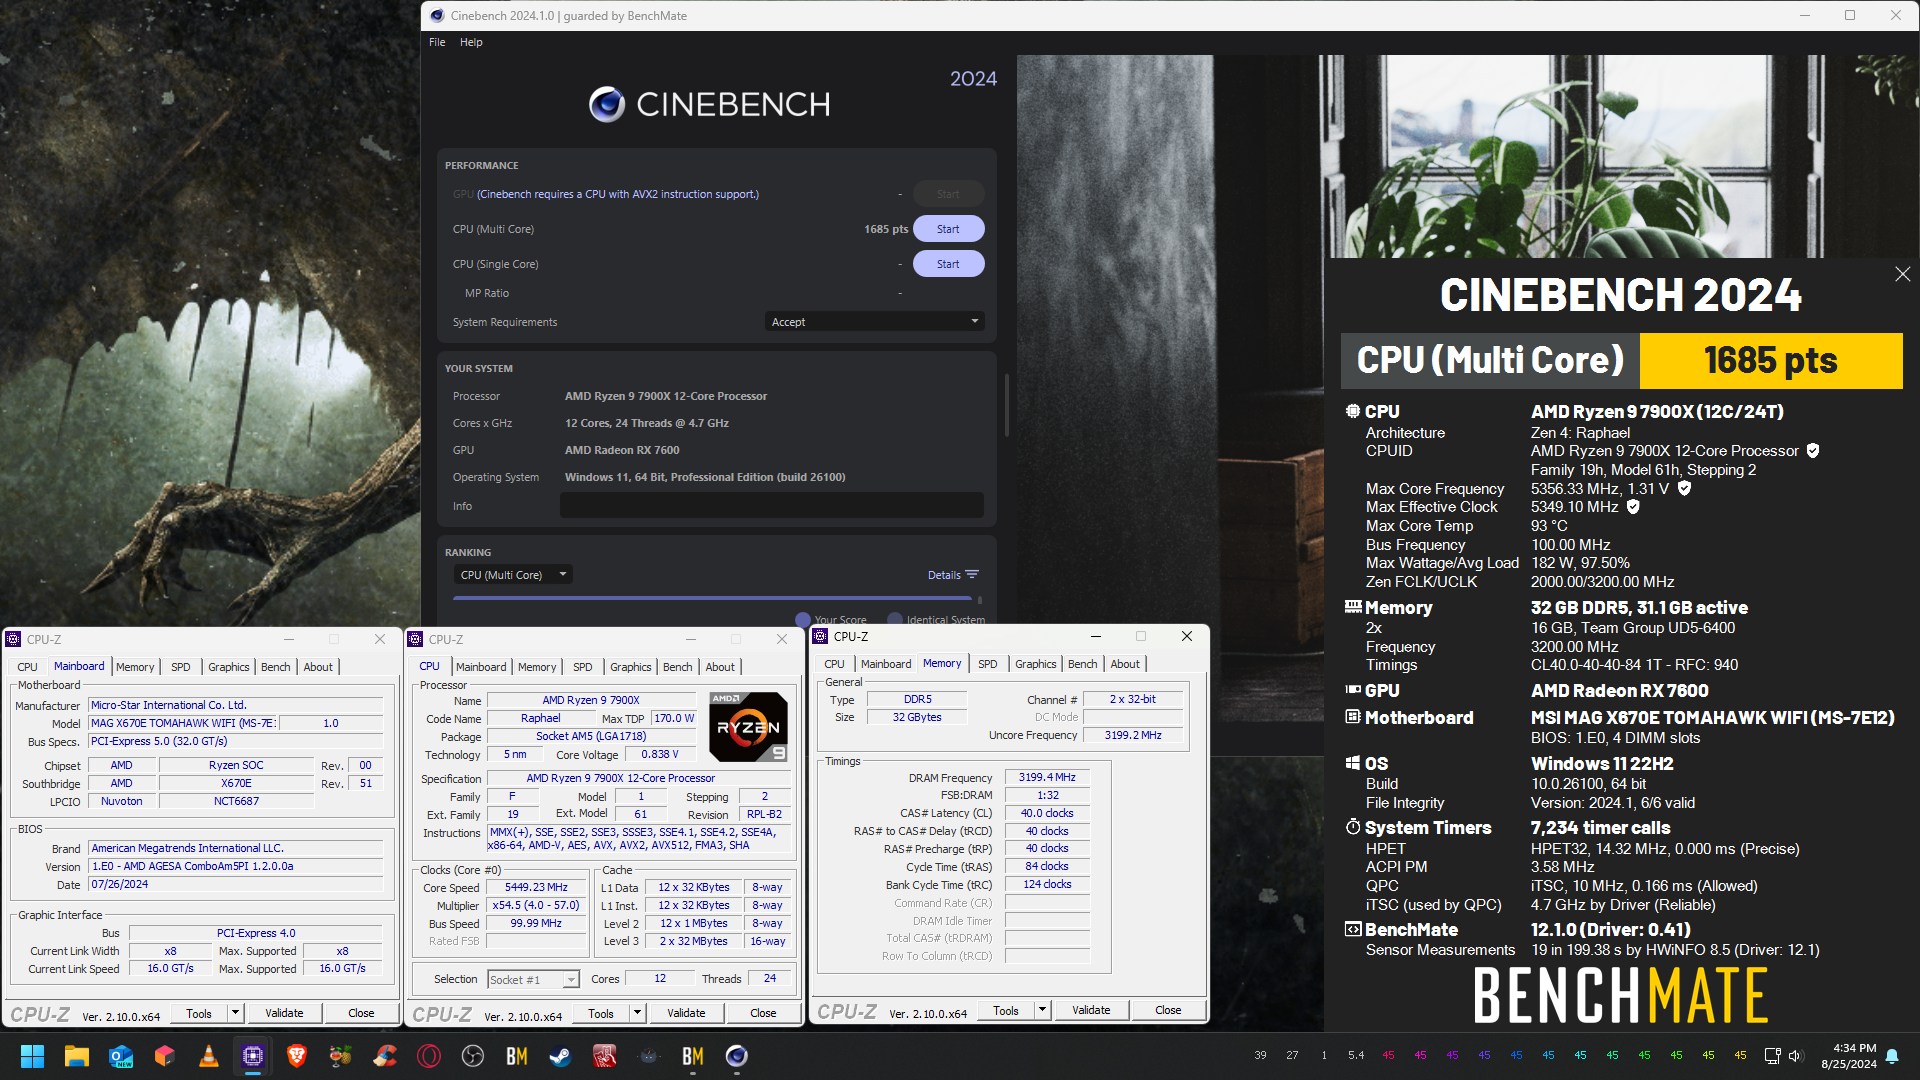Open Steam from the taskbar
Image resolution: width=1920 pixels, height=1080 pixels.
coord(560,1056)
